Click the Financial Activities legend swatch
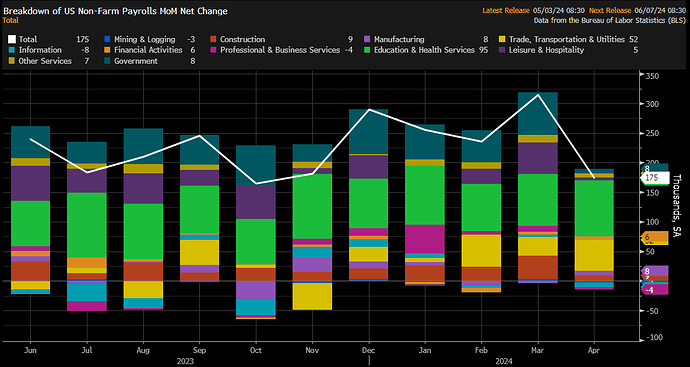This screenshot has height=367, width=690. pyautogui.click(x=107, y=50)
